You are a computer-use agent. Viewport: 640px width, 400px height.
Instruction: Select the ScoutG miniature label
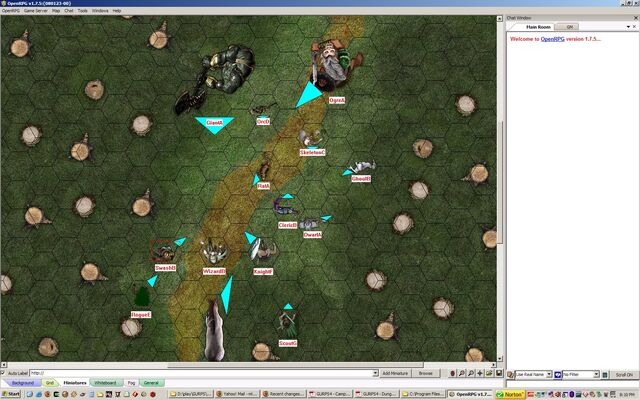pyautogui.click(x=288, y=343)
